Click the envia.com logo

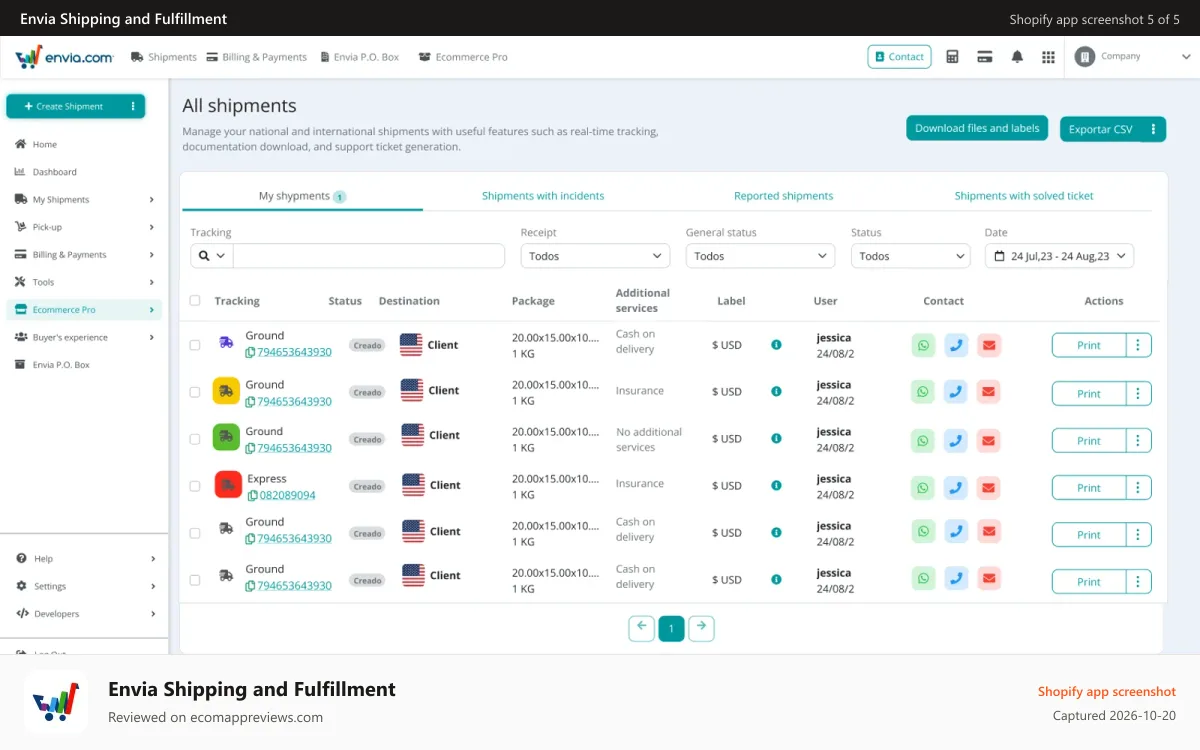(64, 57)
